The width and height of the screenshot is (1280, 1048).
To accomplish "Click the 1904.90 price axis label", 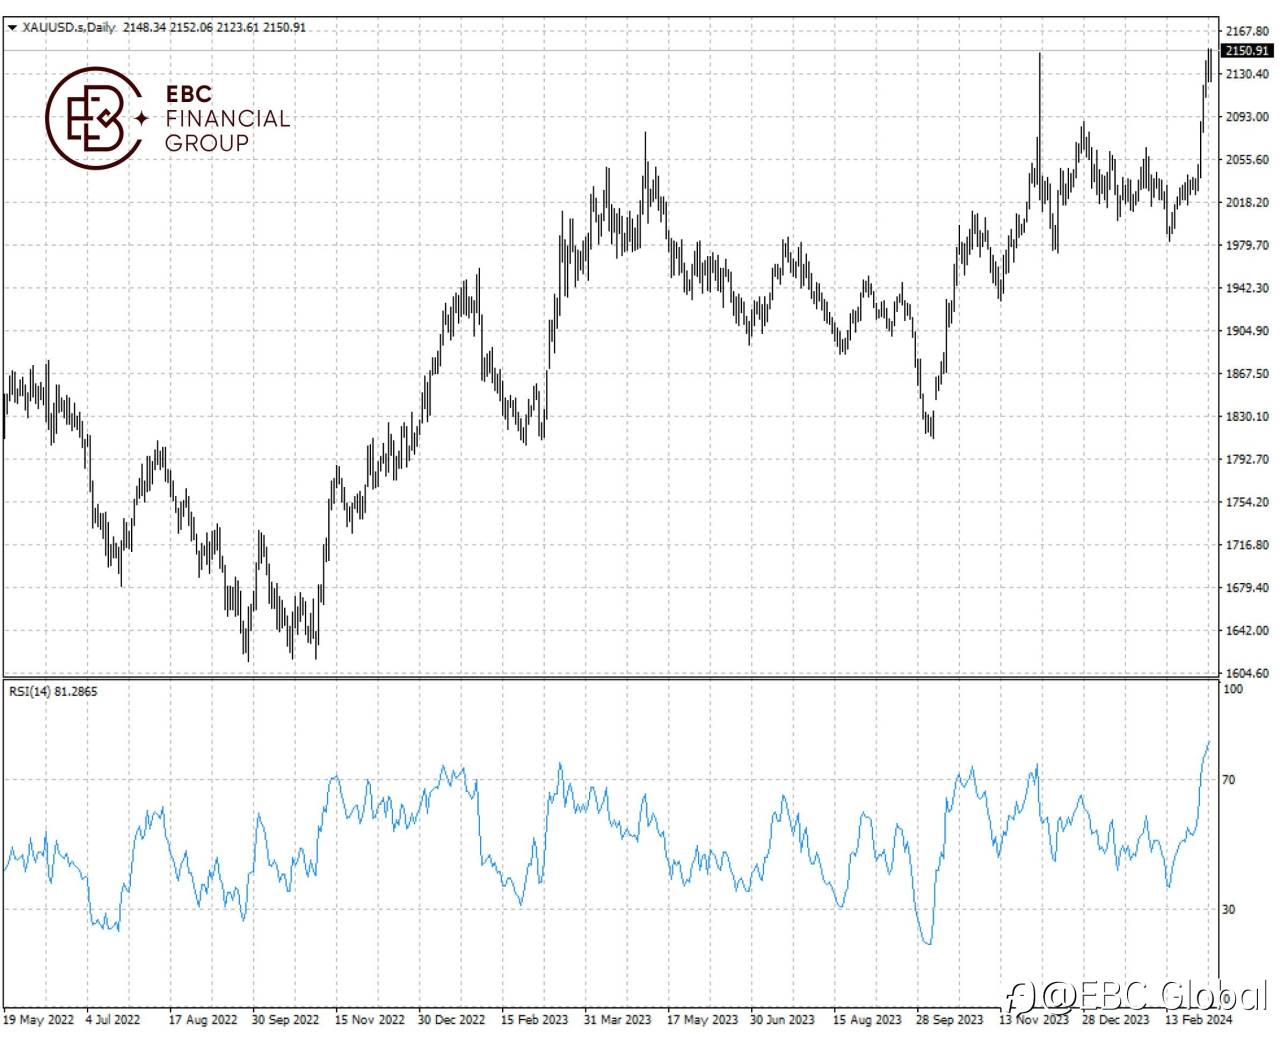I will tap(1247, 331).
